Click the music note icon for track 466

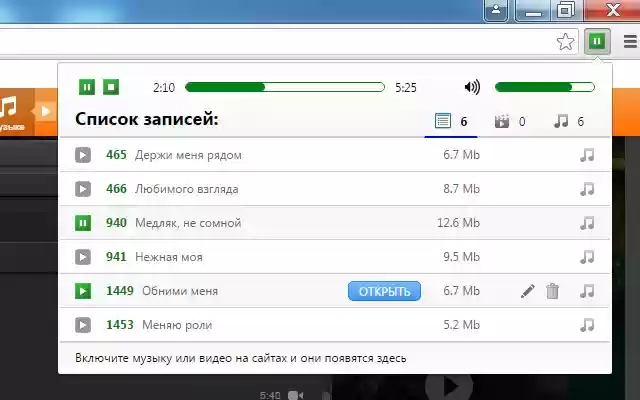(587, 189)
